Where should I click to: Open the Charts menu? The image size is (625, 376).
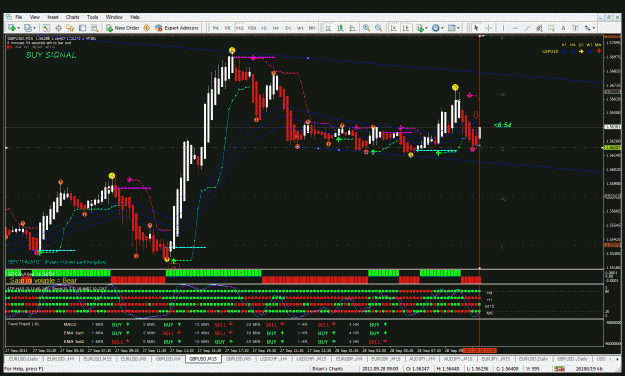point(73,17)
